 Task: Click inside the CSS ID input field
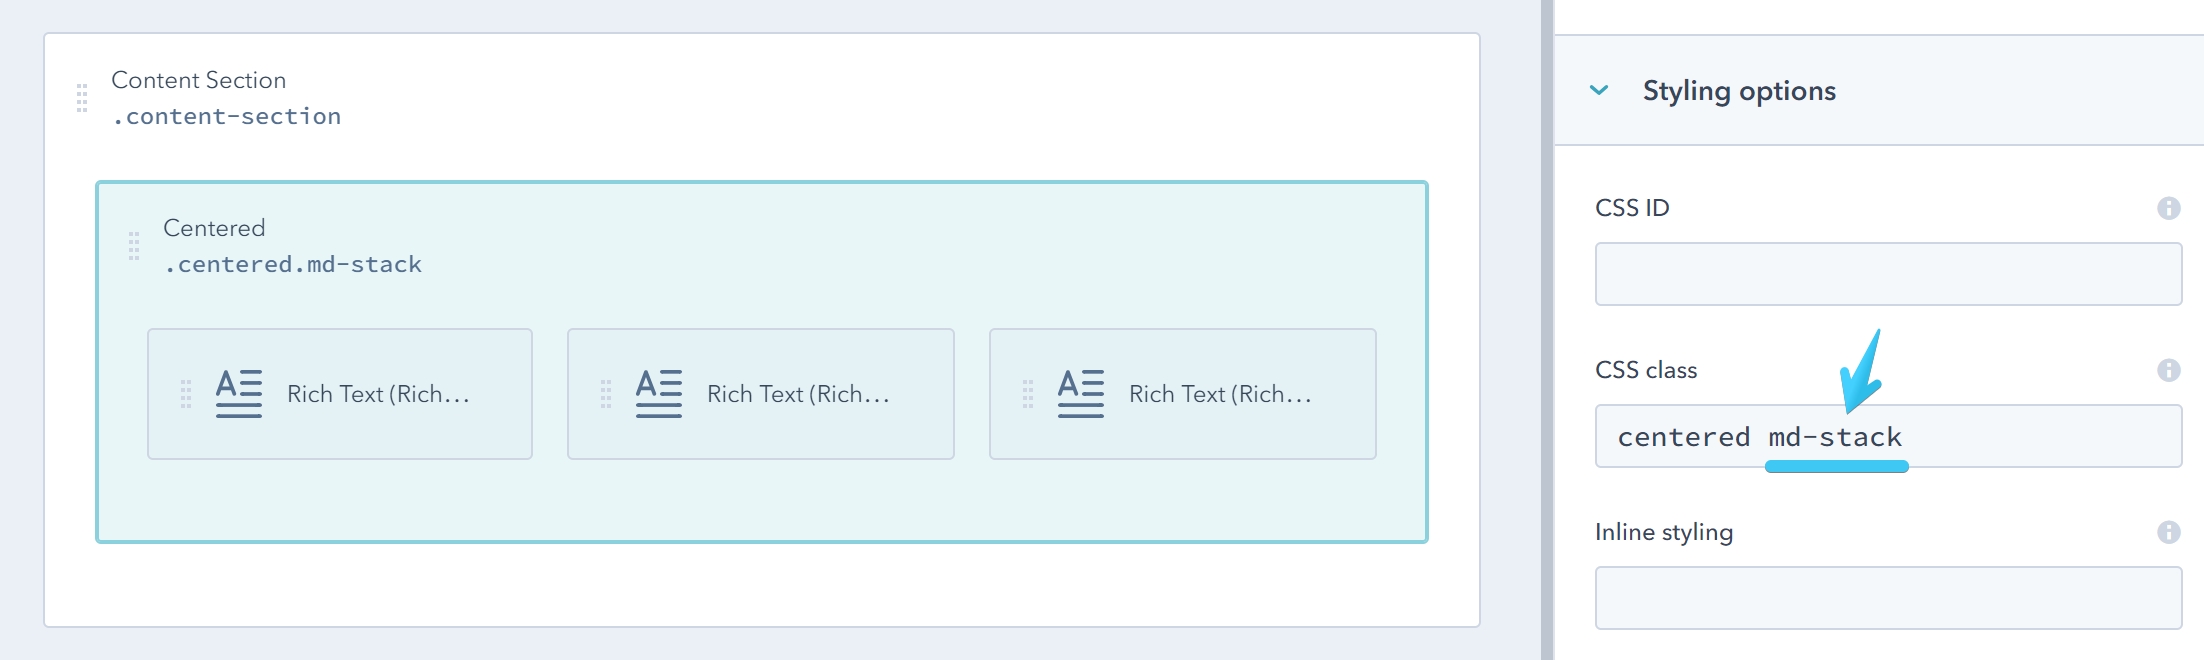tap(1888, 273)
